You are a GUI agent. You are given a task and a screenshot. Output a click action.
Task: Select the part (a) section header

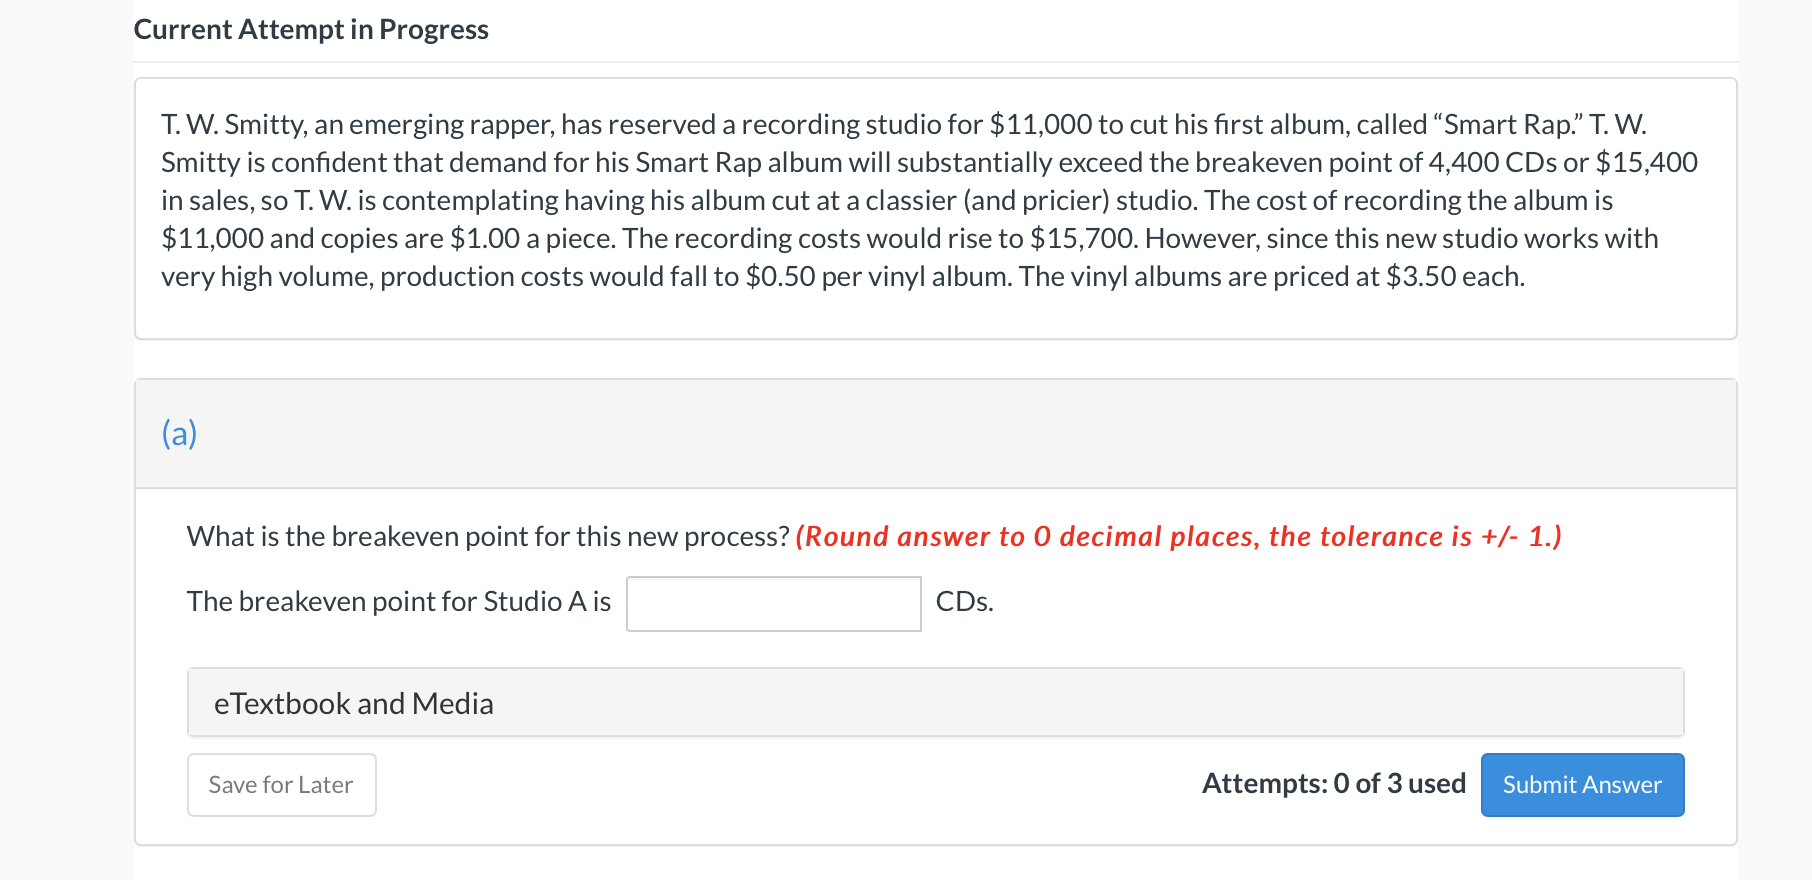coord(180,434)
